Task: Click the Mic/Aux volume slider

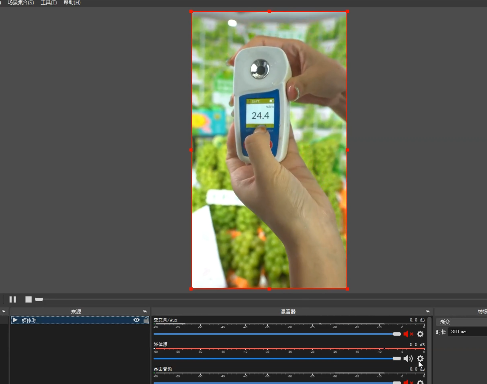Action: [277, 334]
